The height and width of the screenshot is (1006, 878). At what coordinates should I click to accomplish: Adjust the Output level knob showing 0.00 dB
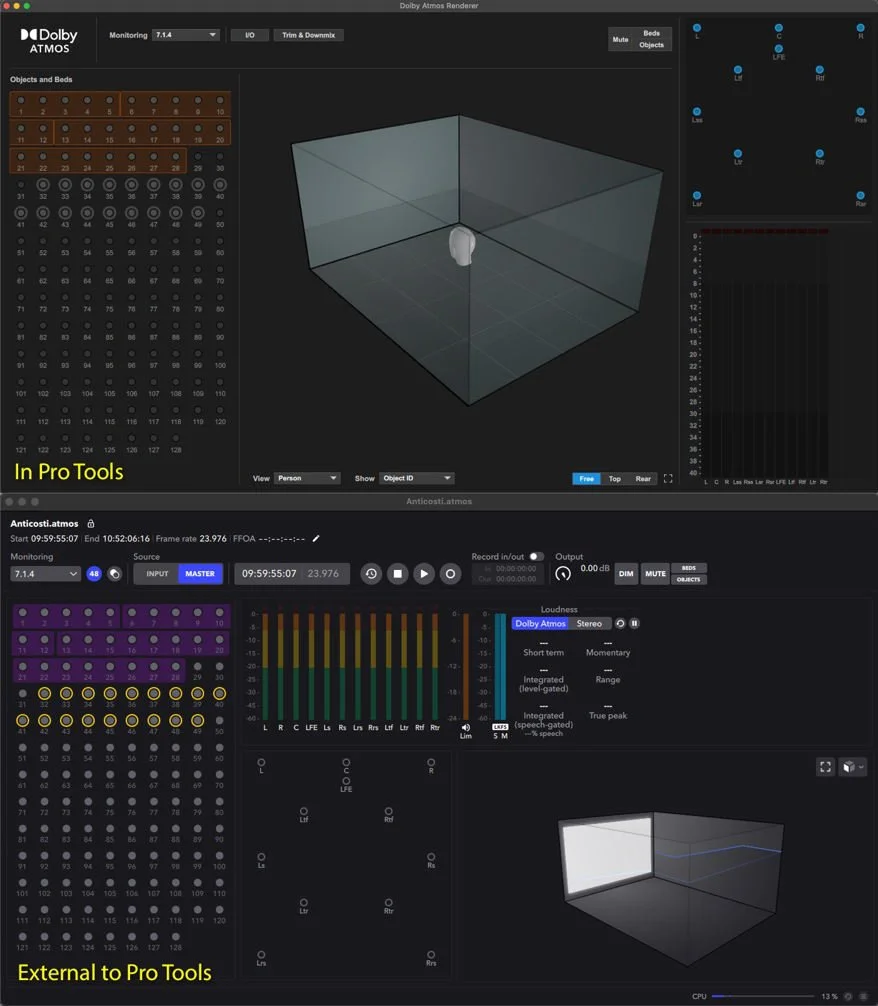coord(563,573)
